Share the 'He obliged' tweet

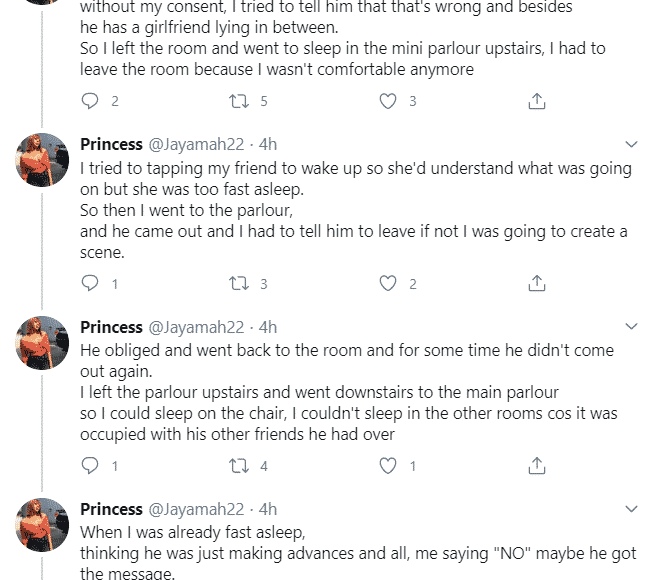(x=536, y=466)
